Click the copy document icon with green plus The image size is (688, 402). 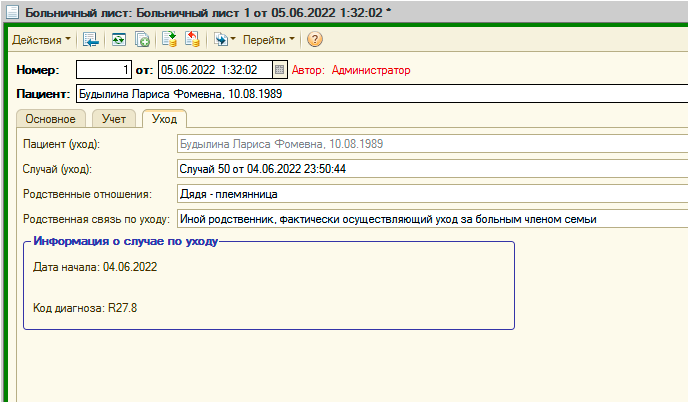tap(142, 40)
